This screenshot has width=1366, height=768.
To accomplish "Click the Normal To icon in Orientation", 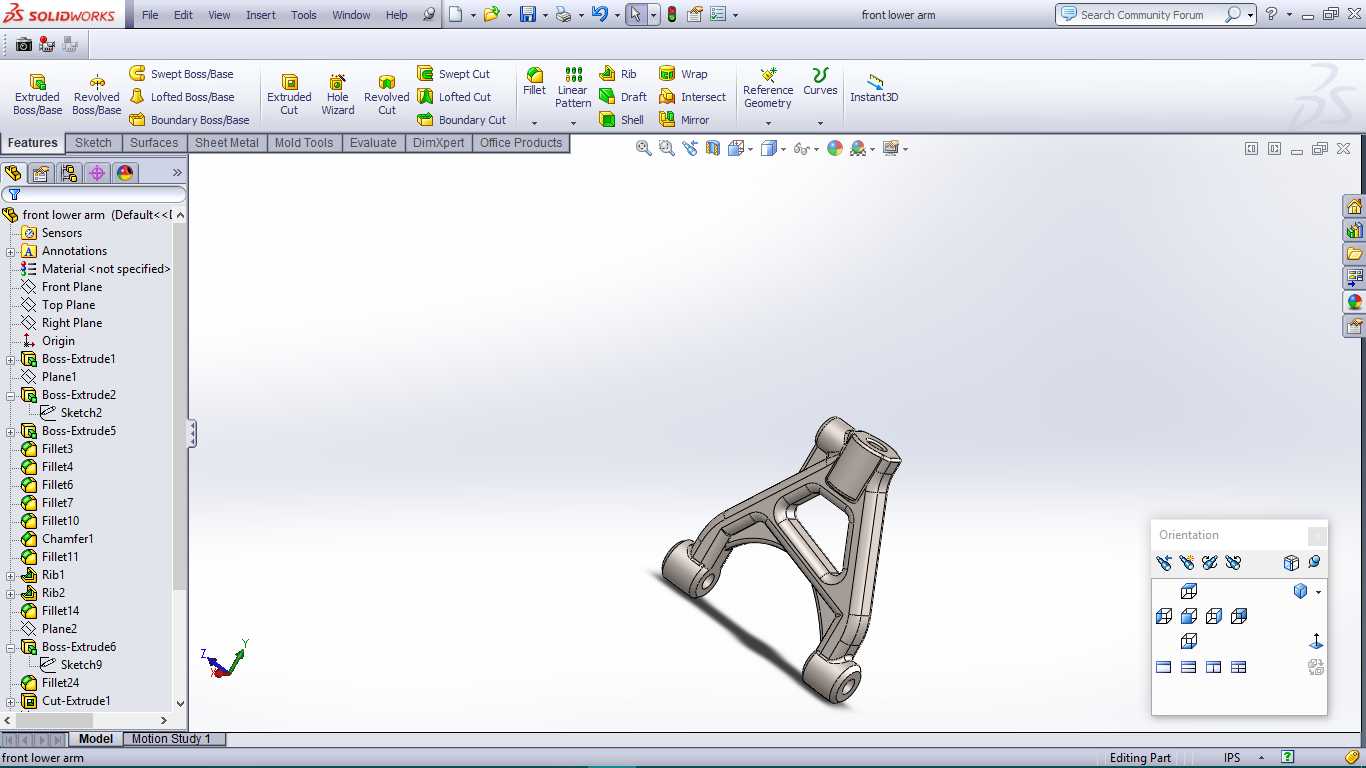I will pyautogui.click(x=1316, y=641).
